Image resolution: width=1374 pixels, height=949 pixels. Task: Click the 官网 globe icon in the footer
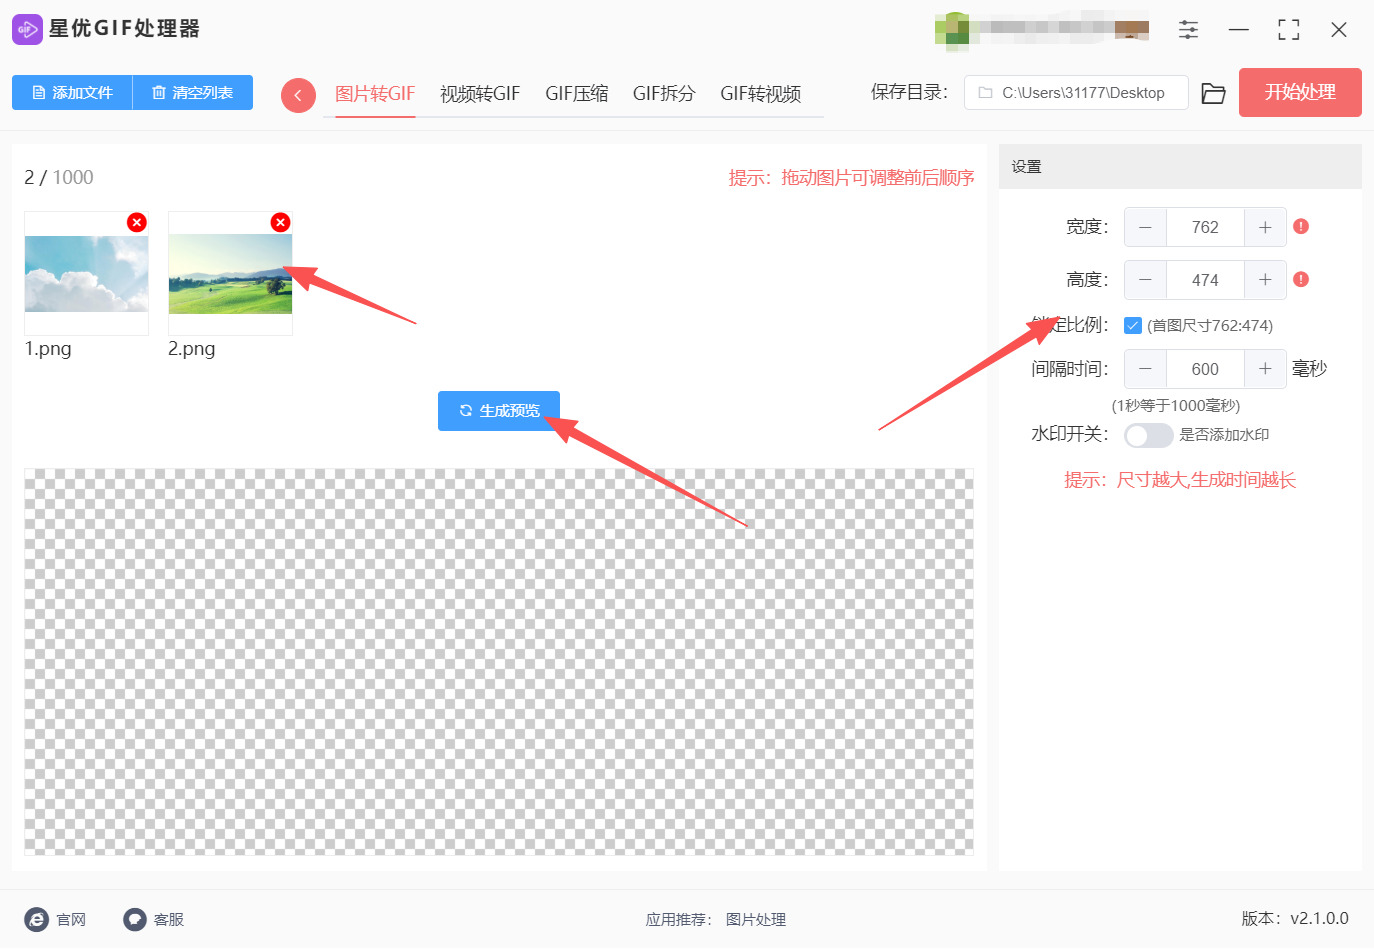click(37, 919)
